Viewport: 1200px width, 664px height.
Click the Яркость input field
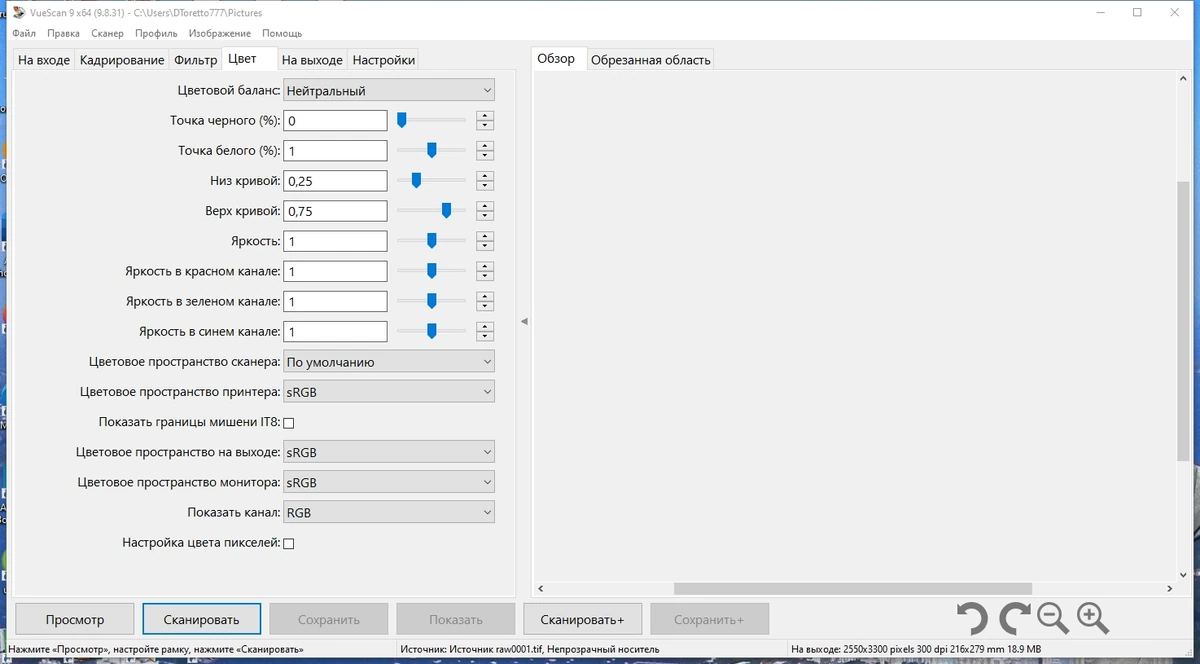click(x=335, y=241)
